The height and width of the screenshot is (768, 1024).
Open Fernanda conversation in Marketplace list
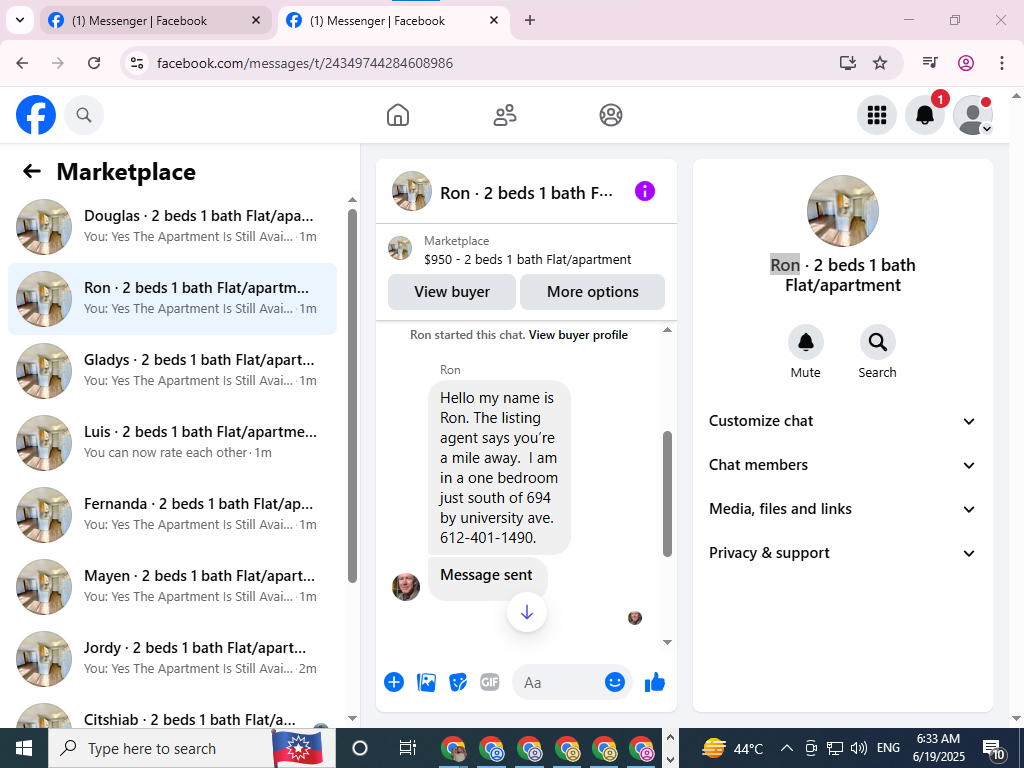click(x=172, y=515)
